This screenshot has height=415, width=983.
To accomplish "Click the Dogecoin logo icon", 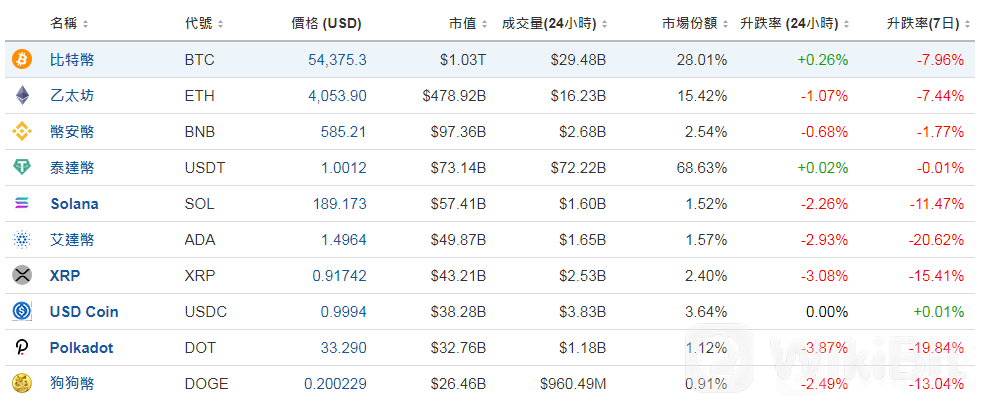I will coord(22,383).
